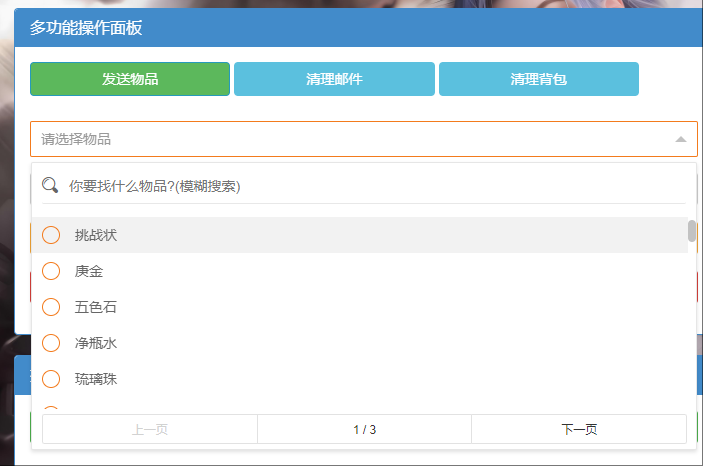Select the 庚金 radio button

pyautogui.click(x=51, y=271)
